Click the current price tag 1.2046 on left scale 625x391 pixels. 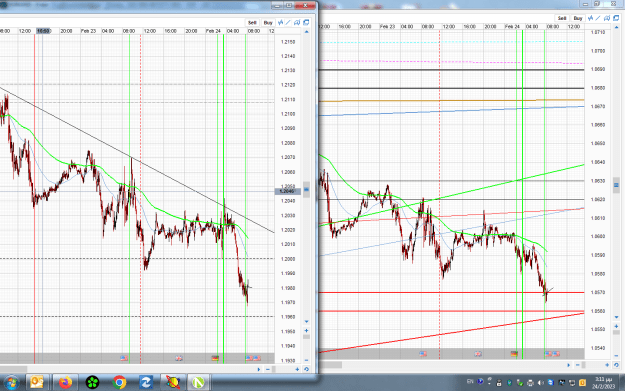point(288,191)
